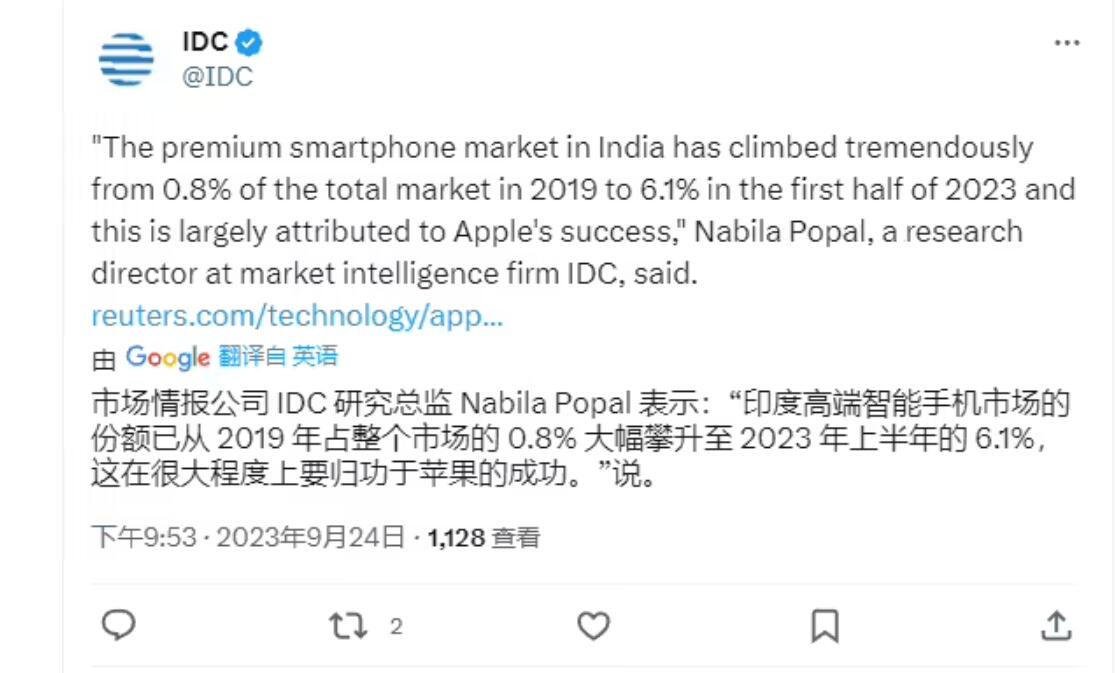
Task: Click the @IDC handle
Action: coord(217,76)
